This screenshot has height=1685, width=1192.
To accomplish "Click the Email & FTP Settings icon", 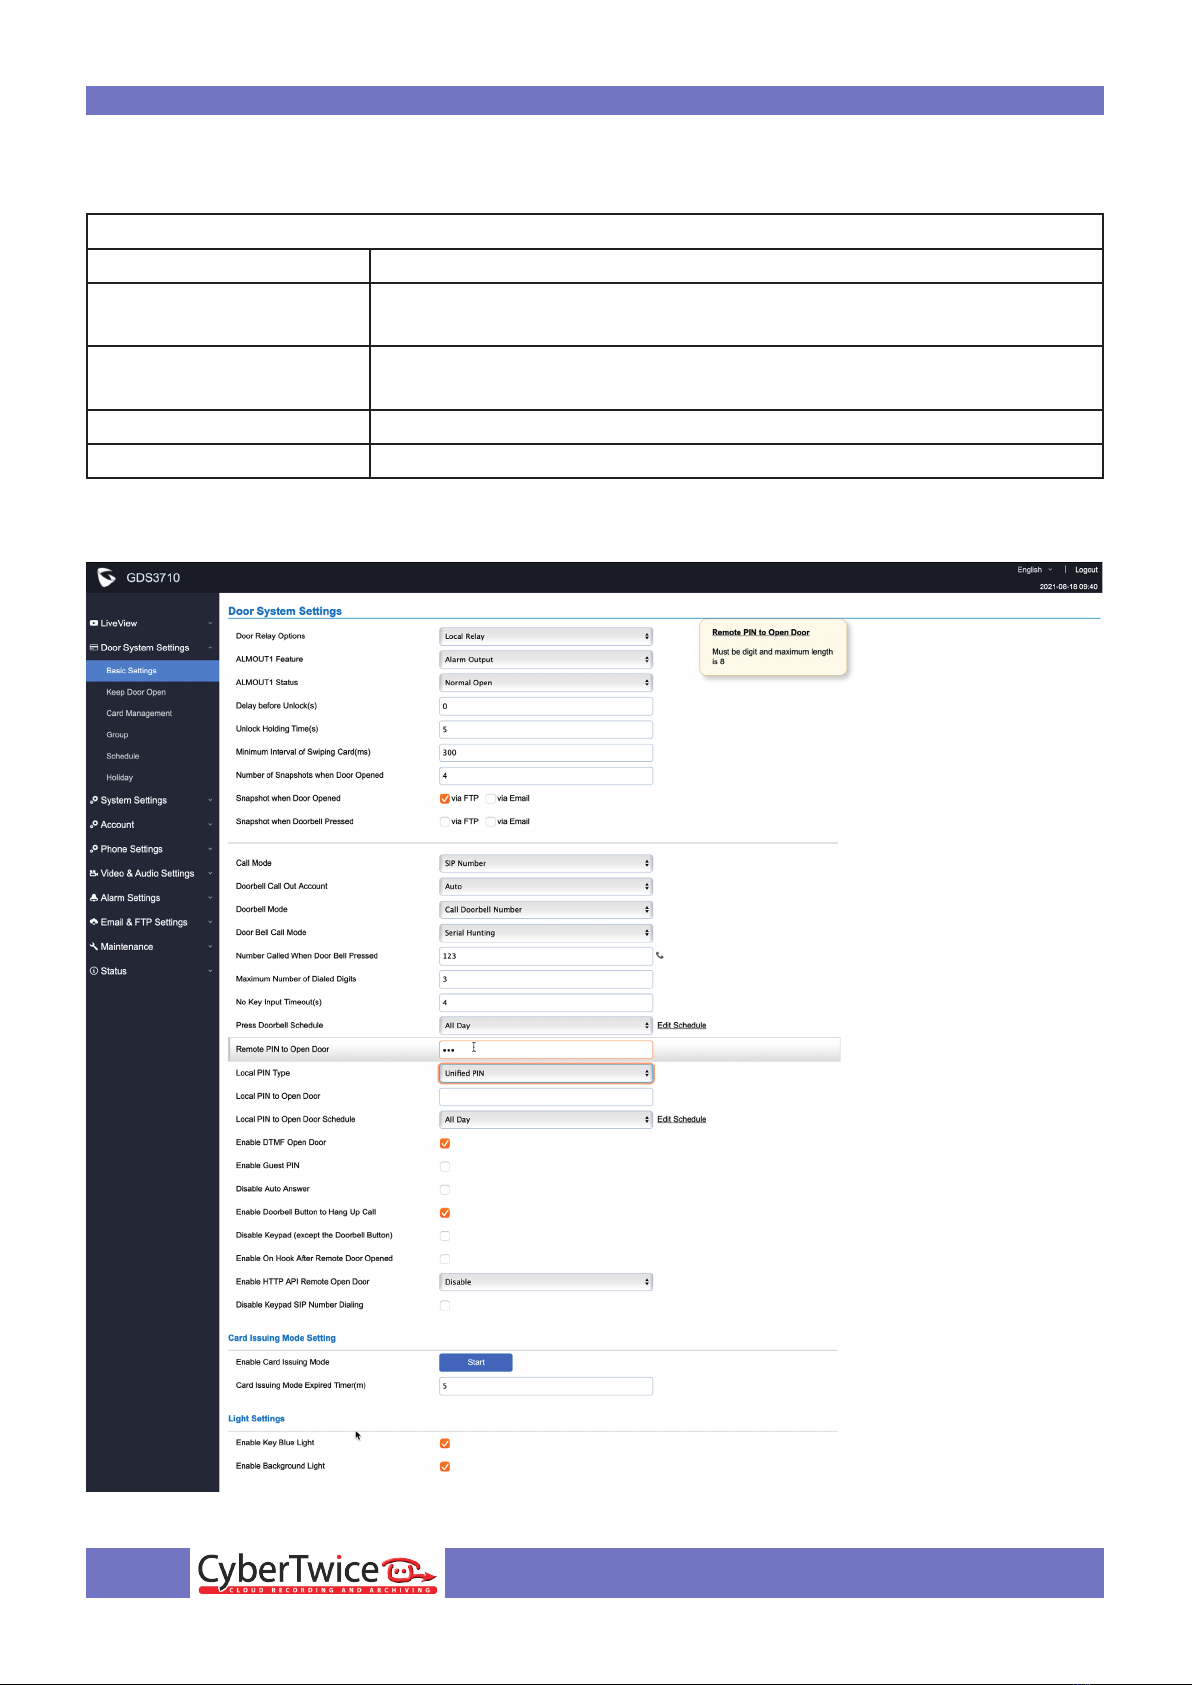I will pos(94,922).
